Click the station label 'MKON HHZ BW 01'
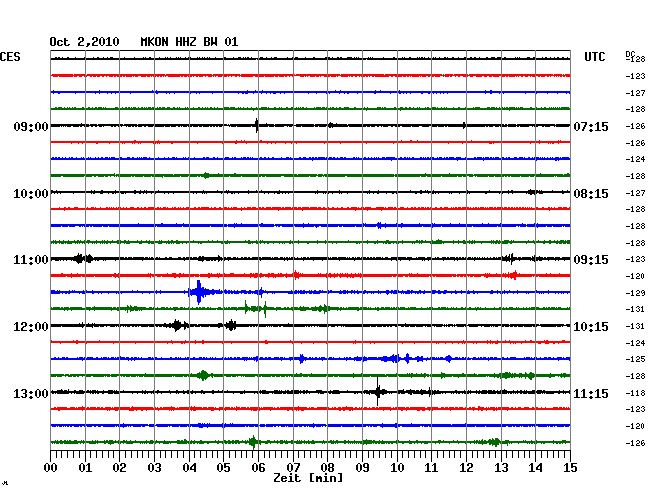 tap(189, 42)
